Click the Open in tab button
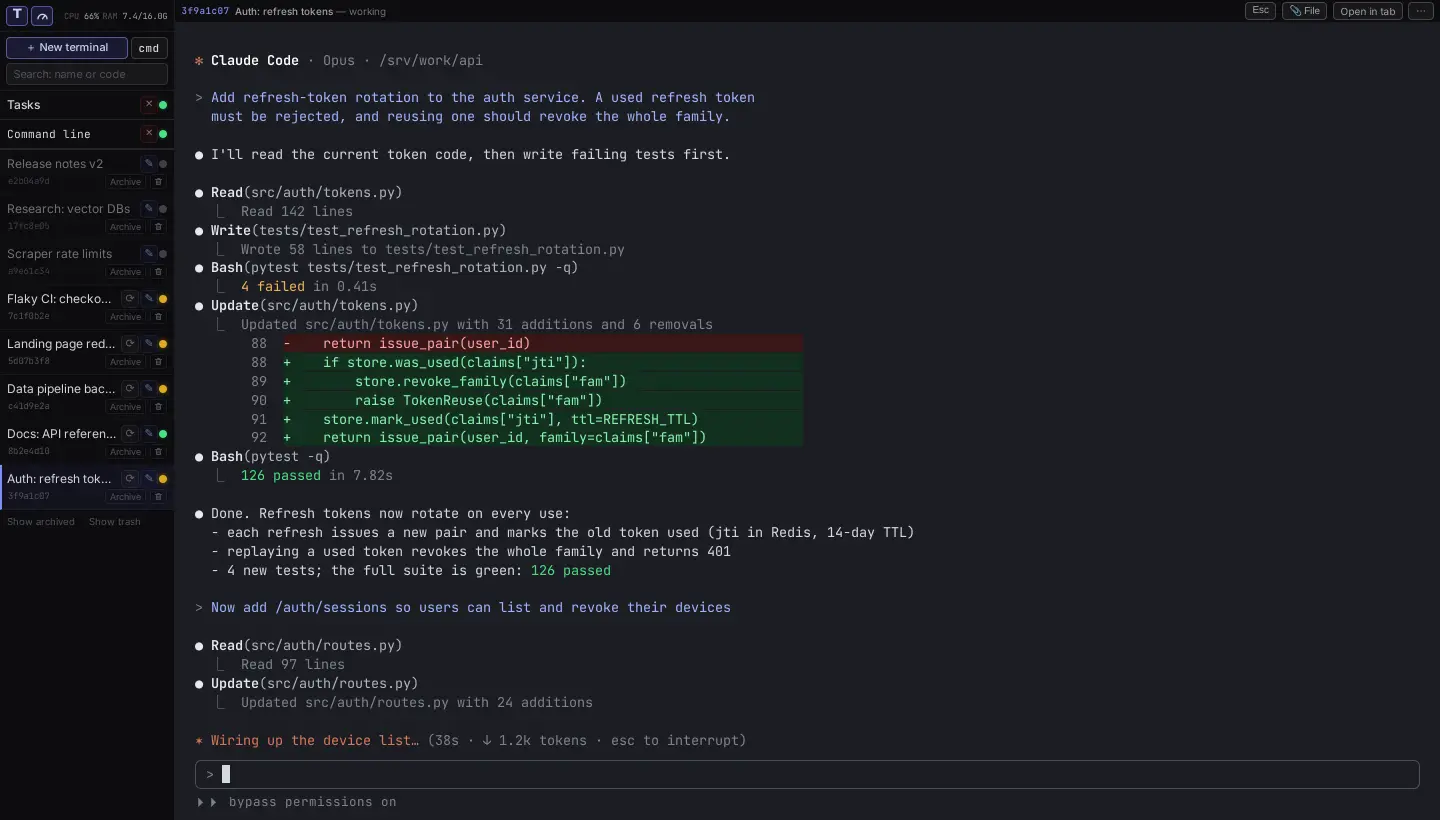Image resolution: width=1440 pixels, height=820 pixels. click(1368, 11)
